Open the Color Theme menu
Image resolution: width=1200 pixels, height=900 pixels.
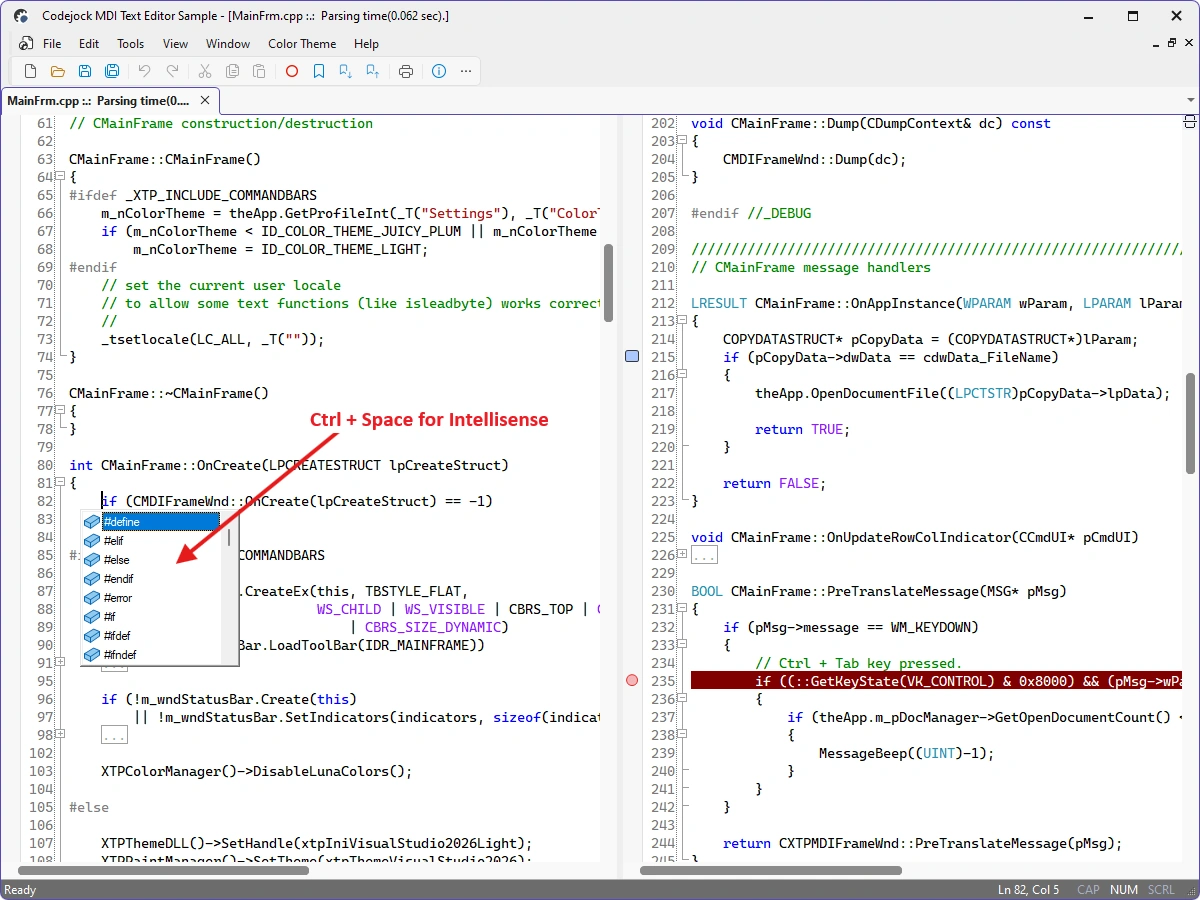click(x=302, y=43)
